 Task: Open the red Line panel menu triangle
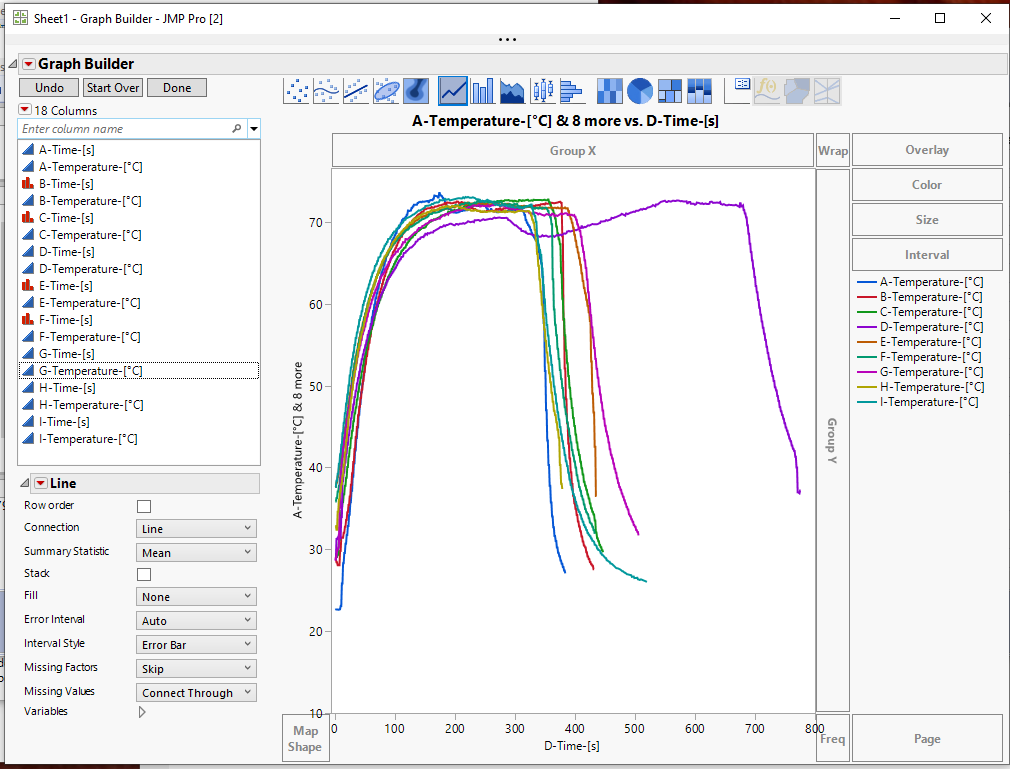click(40, 483)
